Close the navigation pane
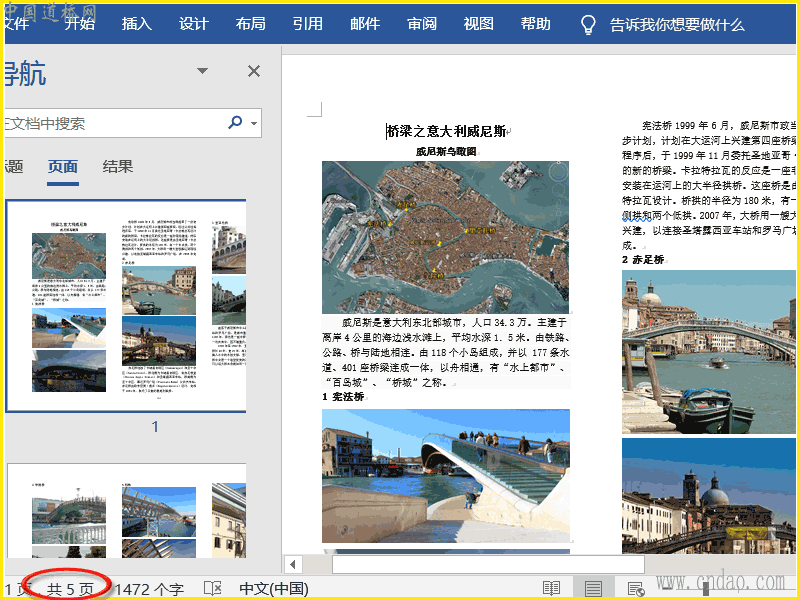This screenshot has width=800, height=600. [254, 71]
